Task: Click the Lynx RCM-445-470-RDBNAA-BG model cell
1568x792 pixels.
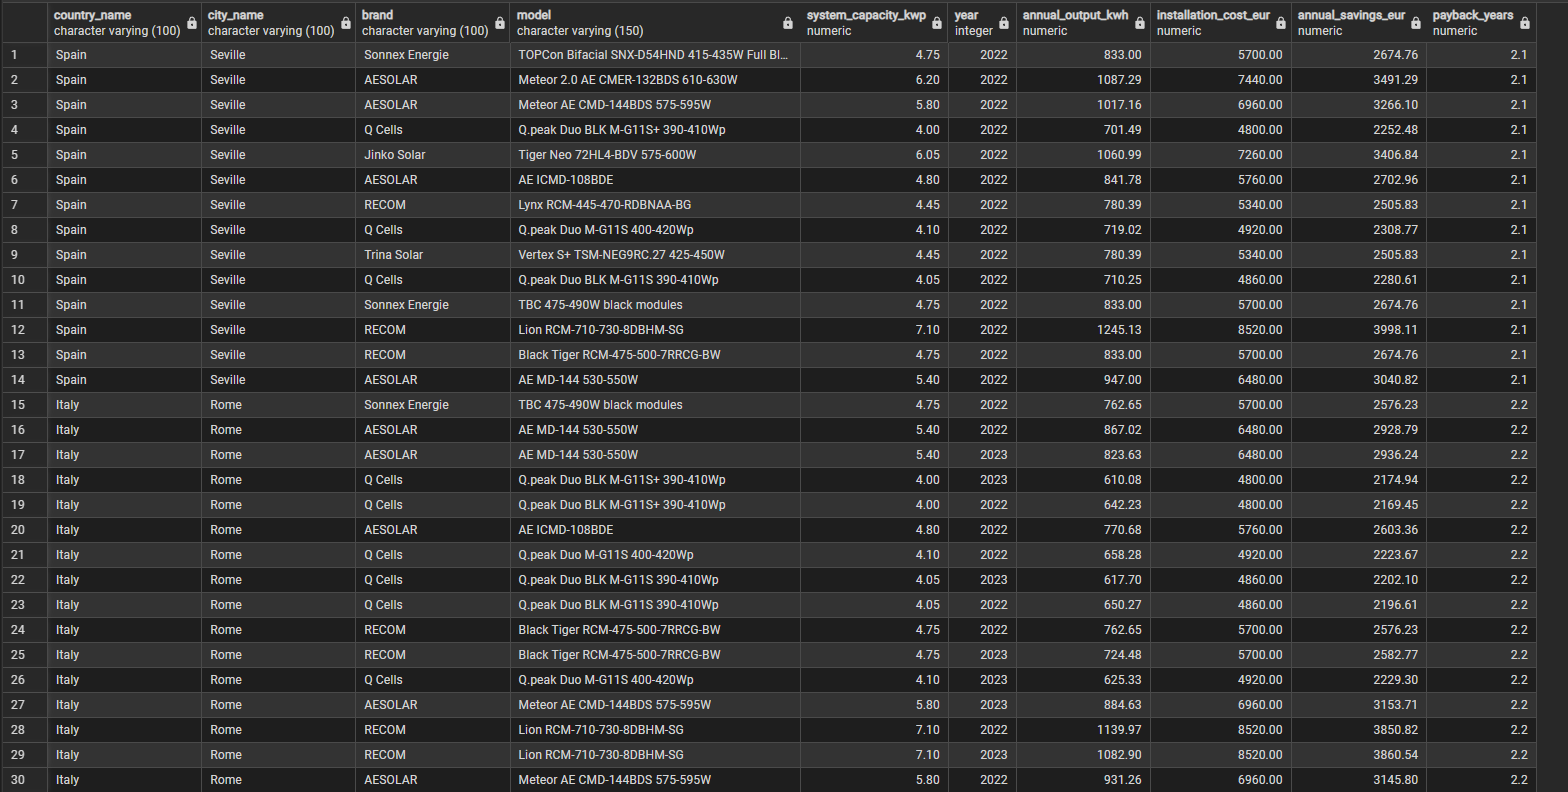Action: coord(655,205)
